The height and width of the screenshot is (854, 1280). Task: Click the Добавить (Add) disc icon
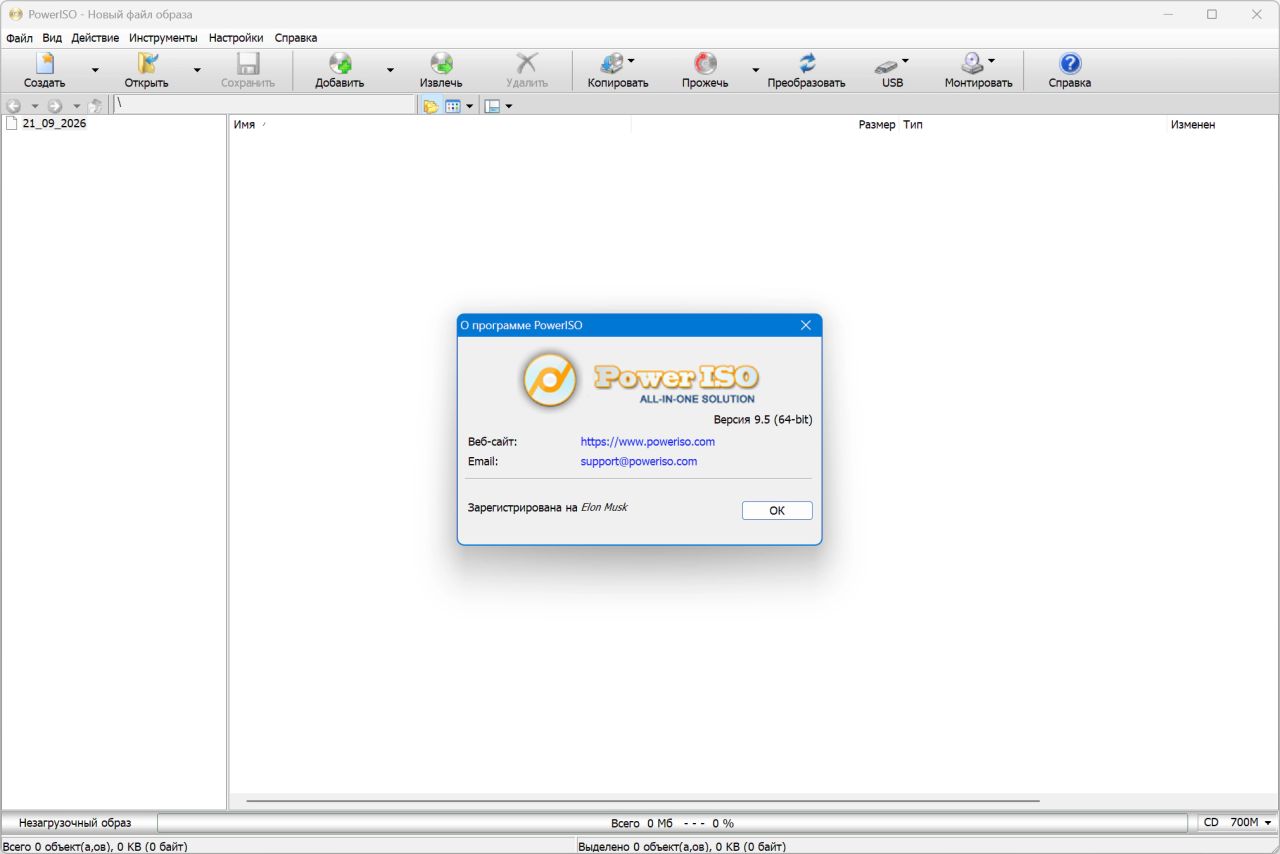(x=340, y=64)
